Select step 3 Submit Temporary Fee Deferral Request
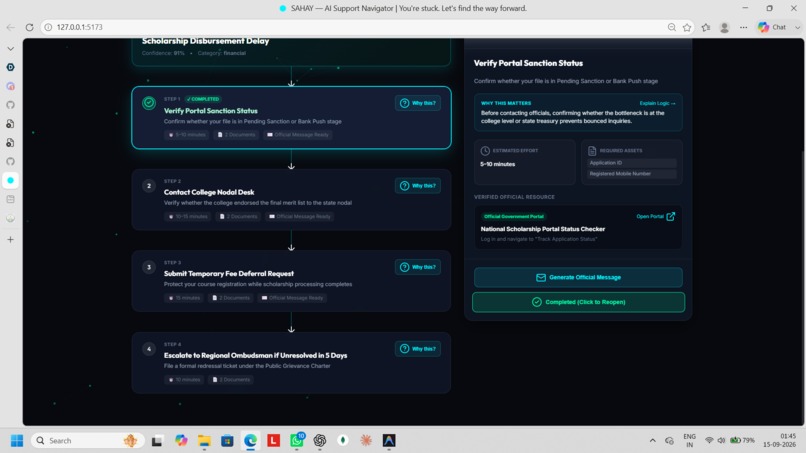Viewport: 806px width, 453px height. click(x=291, y=281)
